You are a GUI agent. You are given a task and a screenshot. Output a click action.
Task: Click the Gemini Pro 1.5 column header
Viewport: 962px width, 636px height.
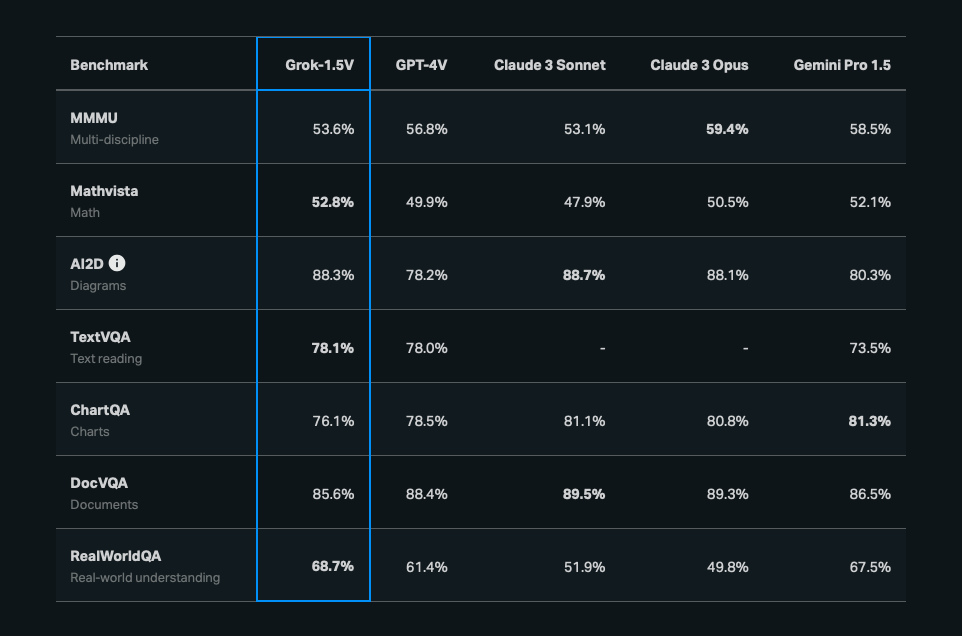coord(842,65)
